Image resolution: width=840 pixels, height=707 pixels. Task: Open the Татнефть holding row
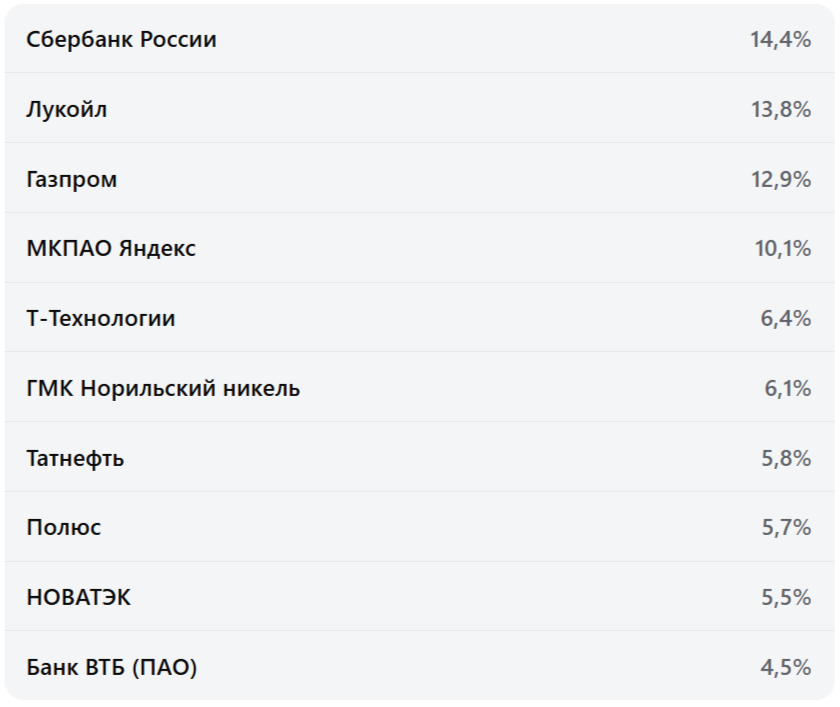[76, 458]
